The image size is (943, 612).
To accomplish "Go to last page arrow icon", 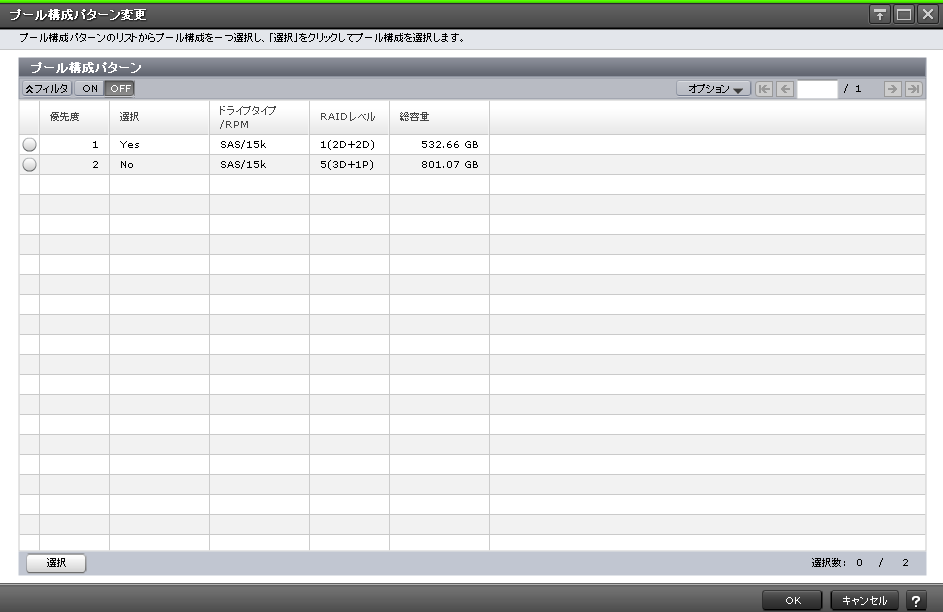I will pyautogui.click(x=914, y=89).
